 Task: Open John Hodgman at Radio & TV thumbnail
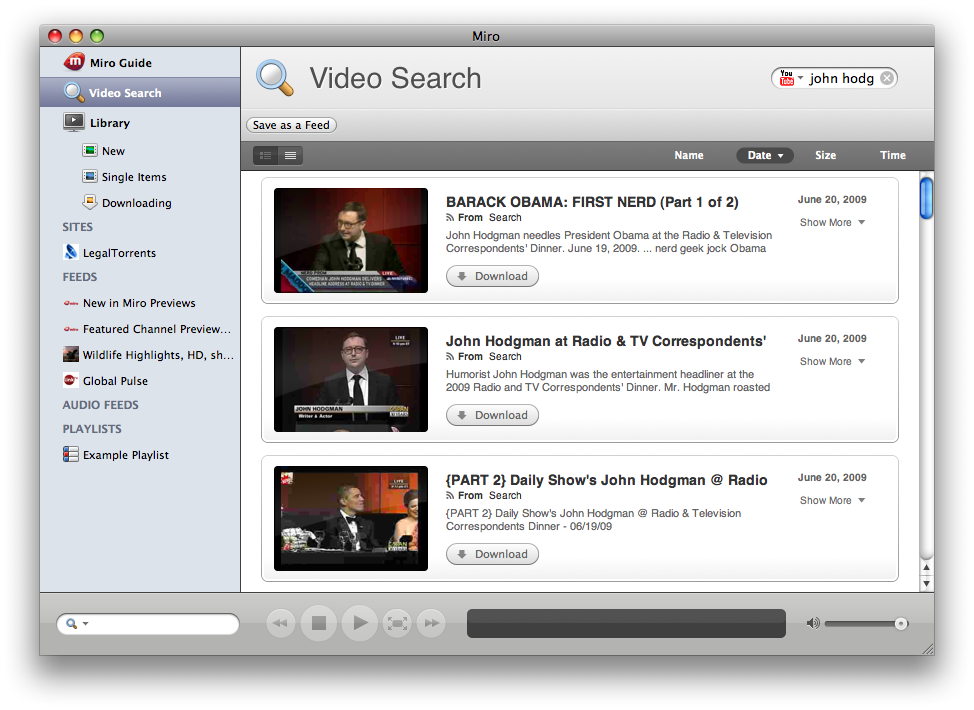351,380
